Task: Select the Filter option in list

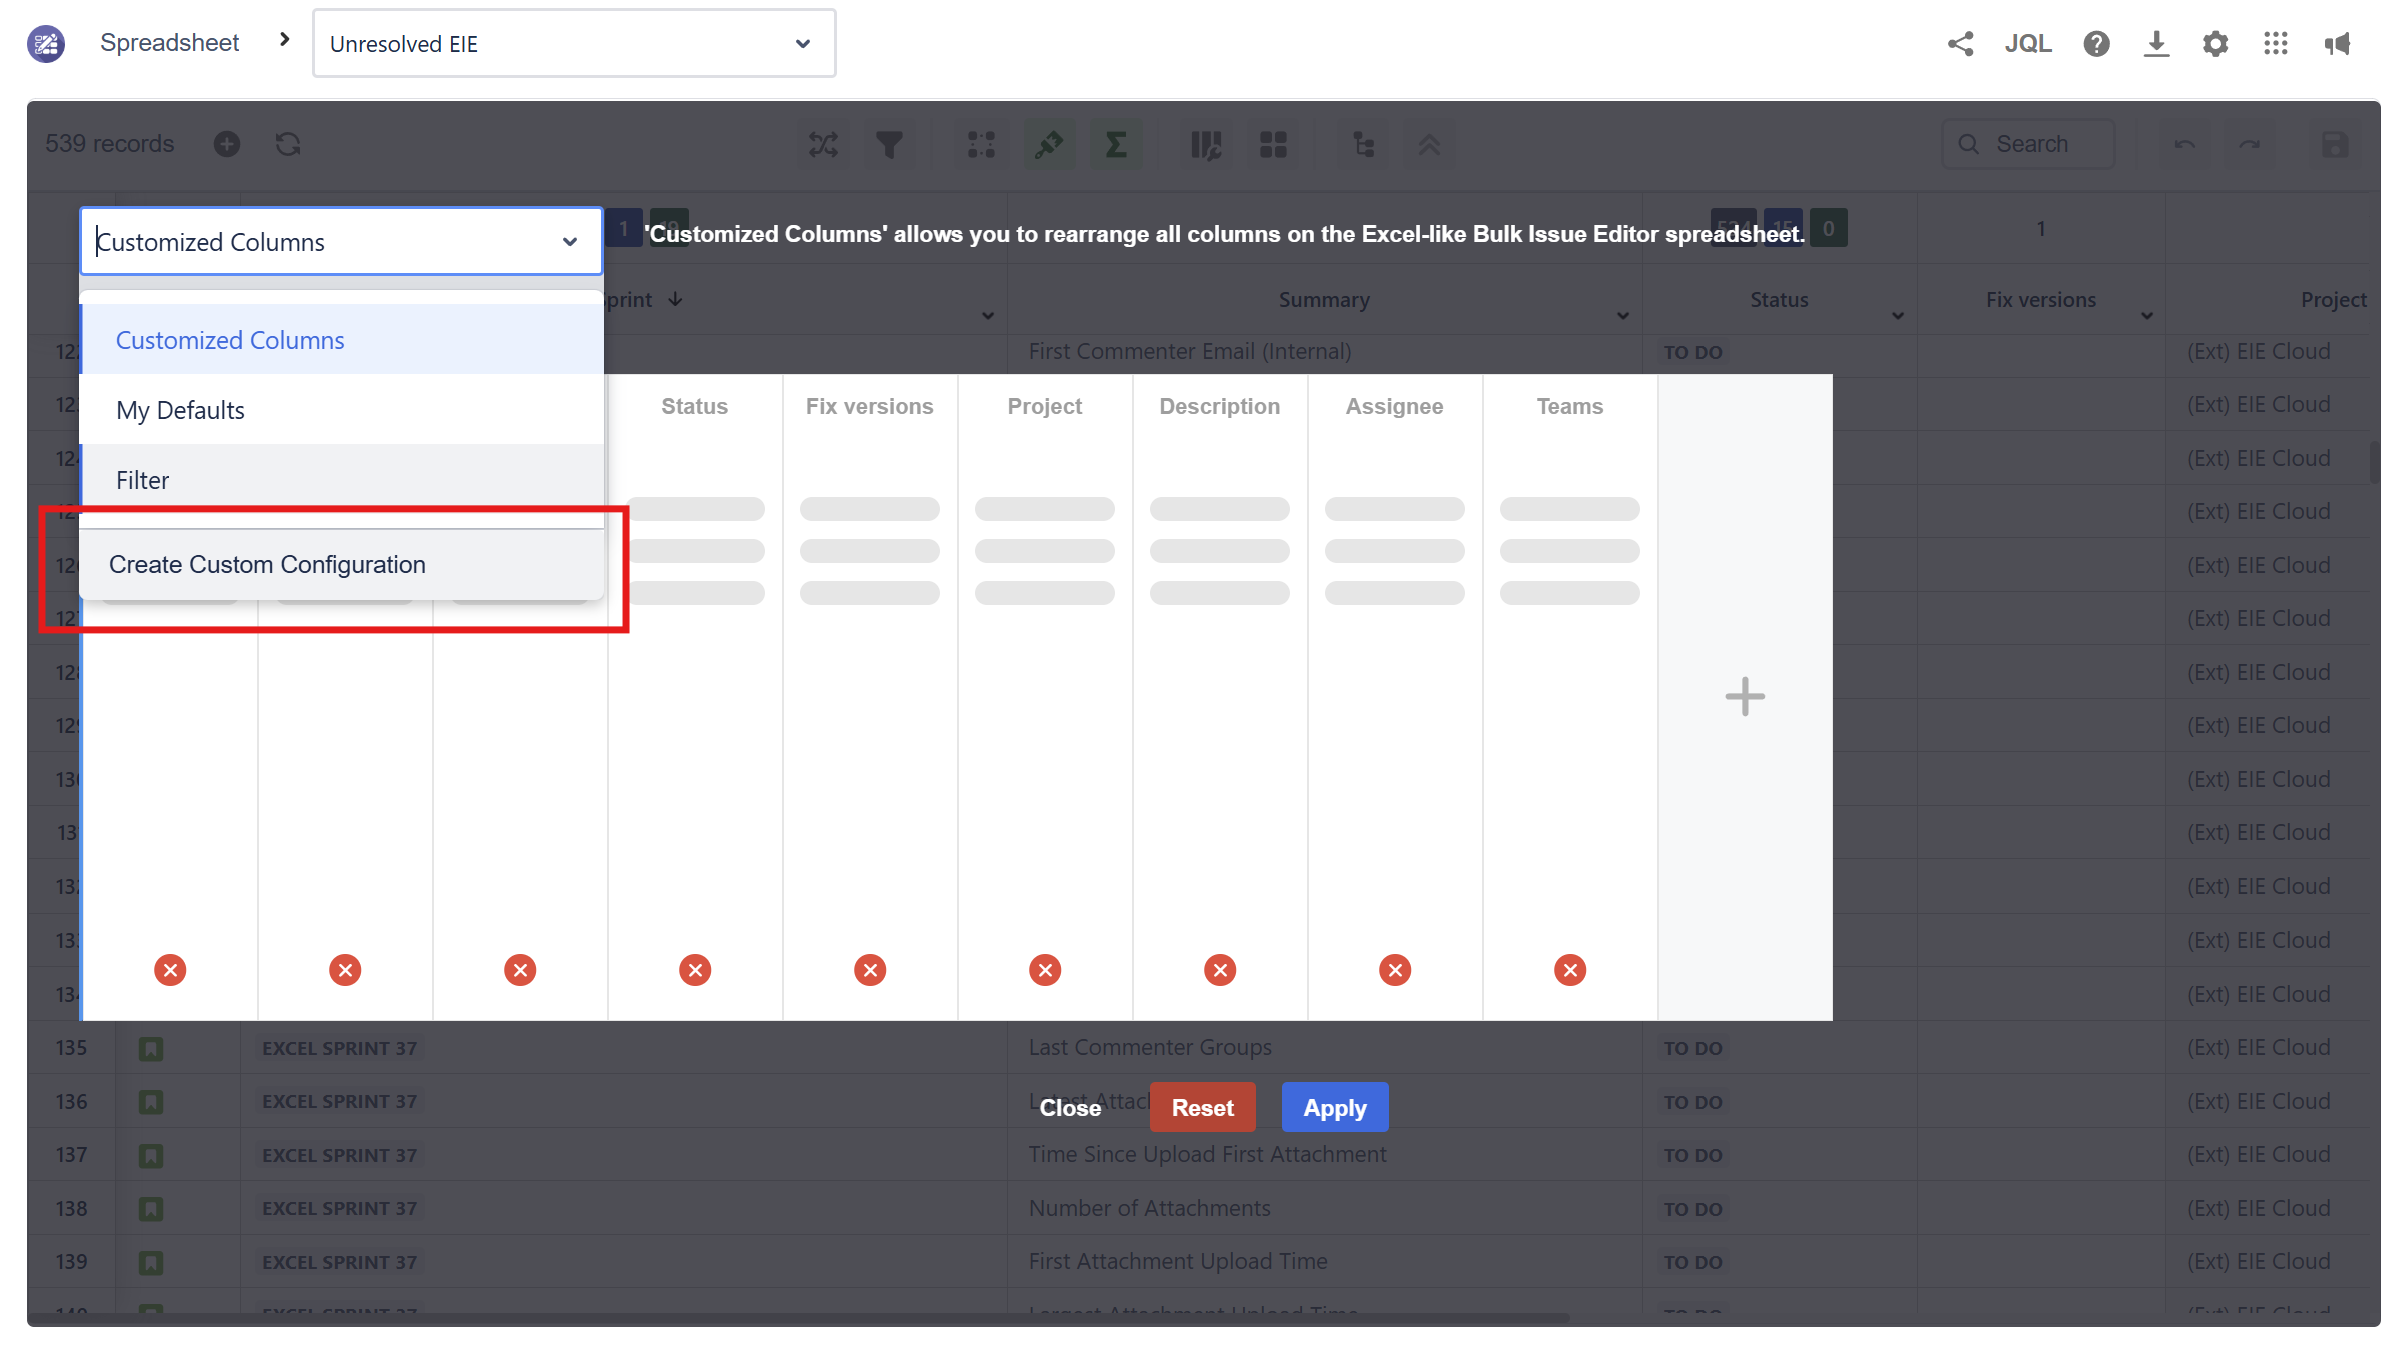Action: pyautogui.click(x=142, y=480)
